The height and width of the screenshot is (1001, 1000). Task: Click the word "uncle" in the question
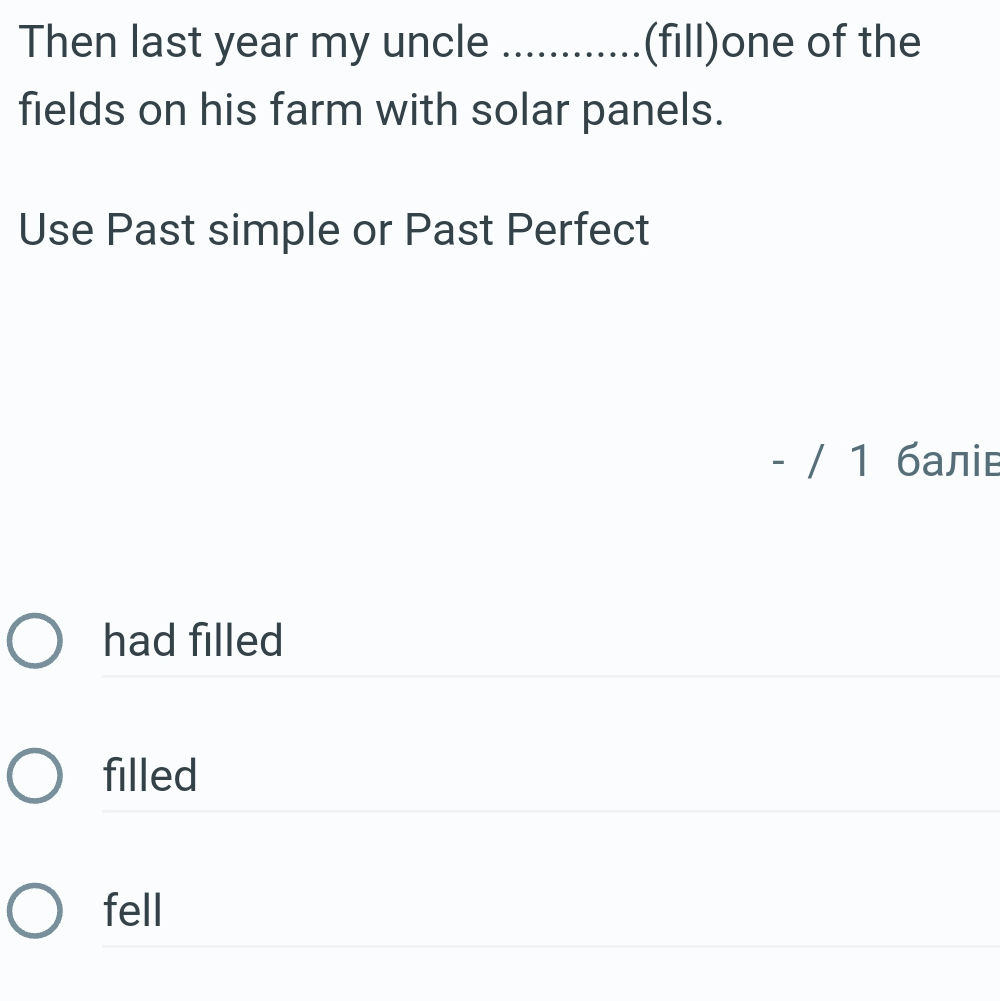tap(438, 43)
